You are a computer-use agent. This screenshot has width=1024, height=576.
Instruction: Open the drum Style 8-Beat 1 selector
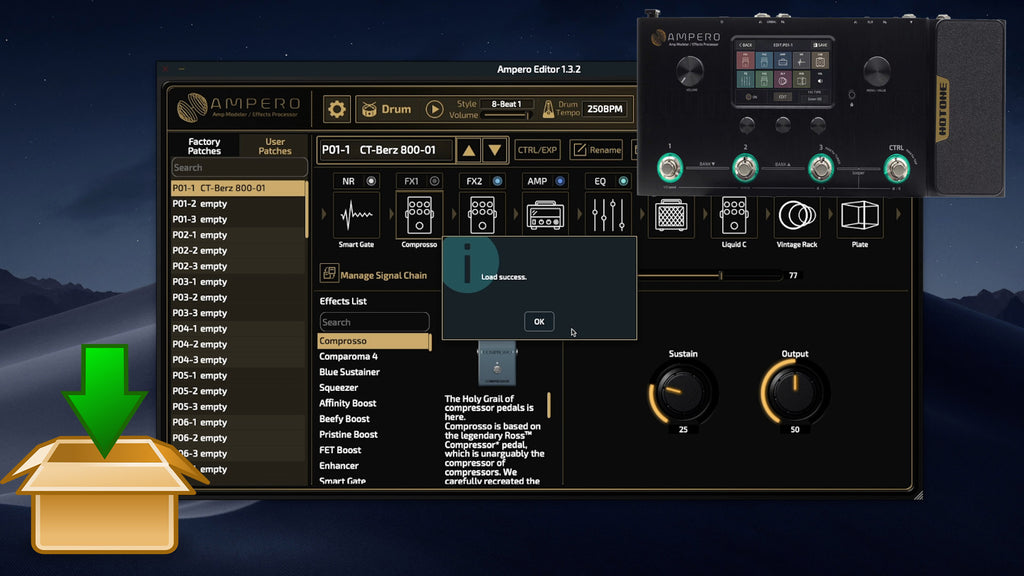(506, 104)
